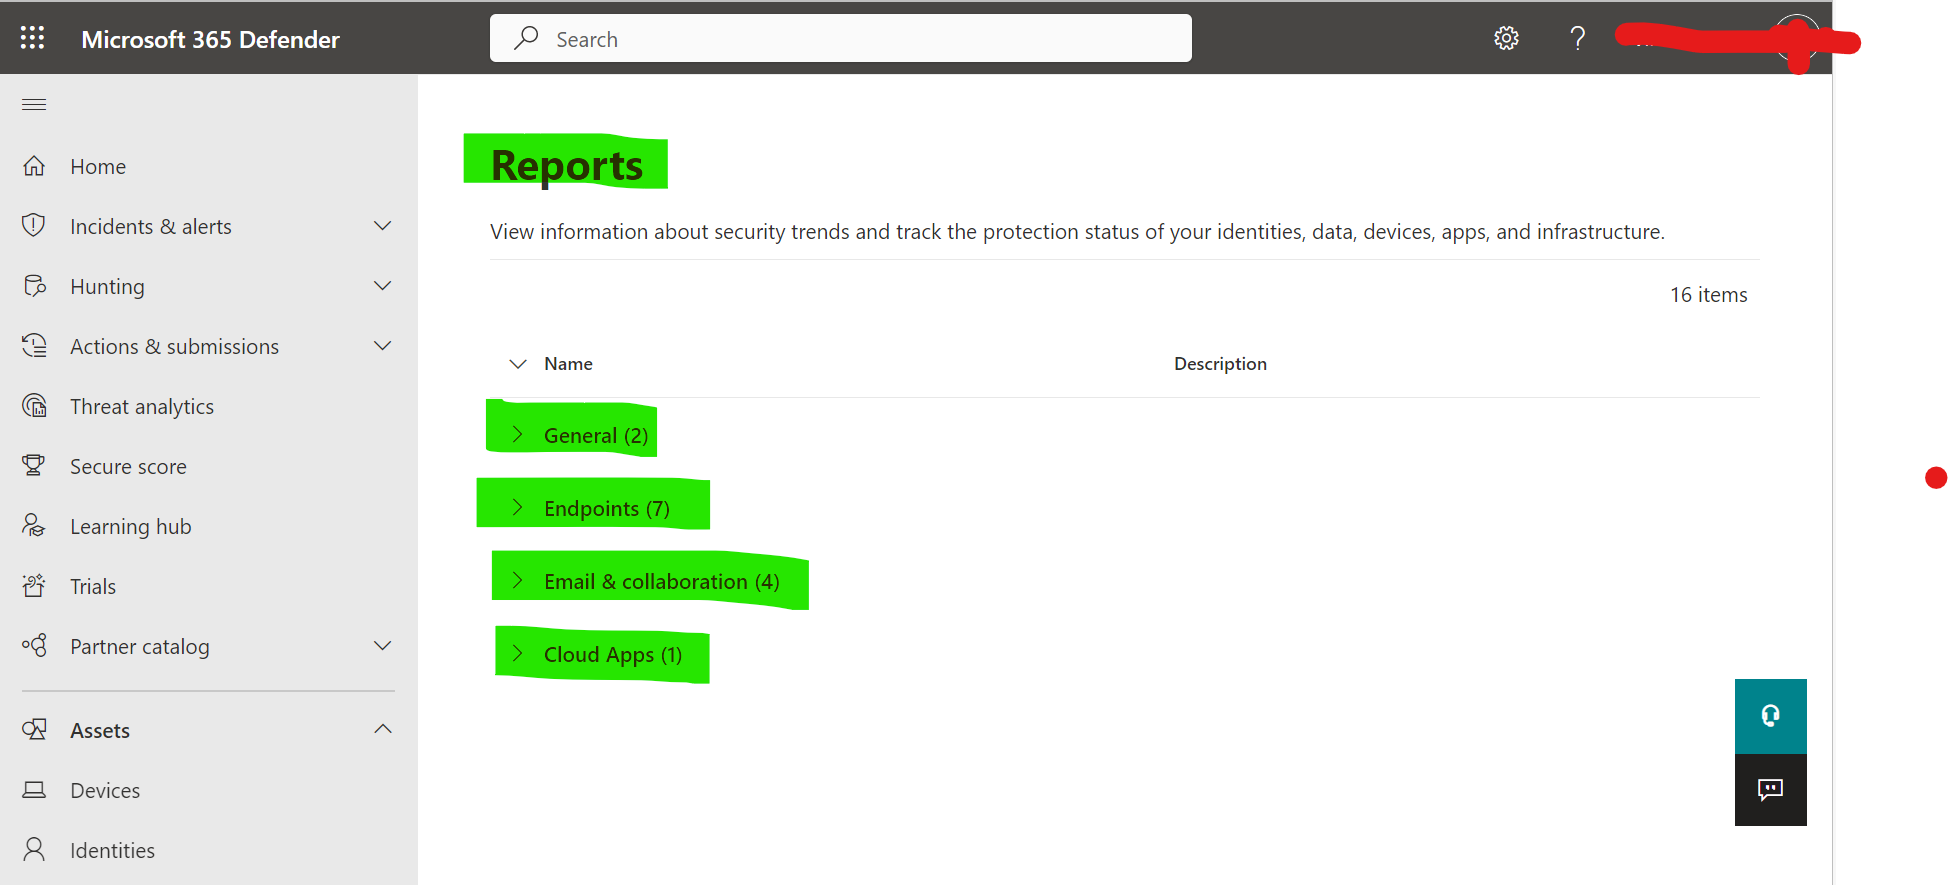1948x885 pixels.
Task: Click the Home house icon
Action: (x=34, y=166)
